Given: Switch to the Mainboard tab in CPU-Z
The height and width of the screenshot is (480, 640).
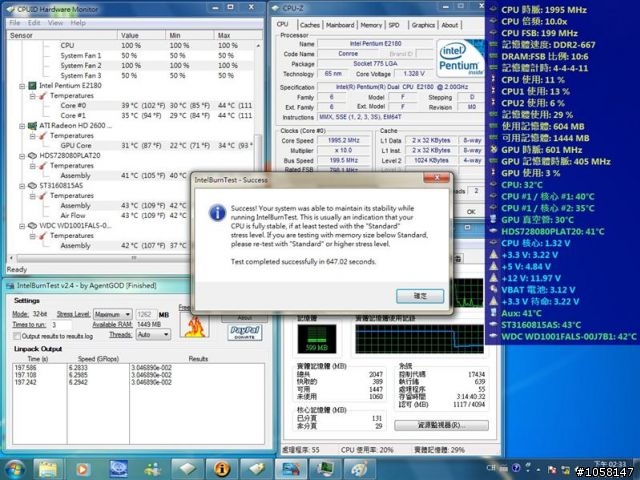Looking at the screenshot, I should point(340,25).
